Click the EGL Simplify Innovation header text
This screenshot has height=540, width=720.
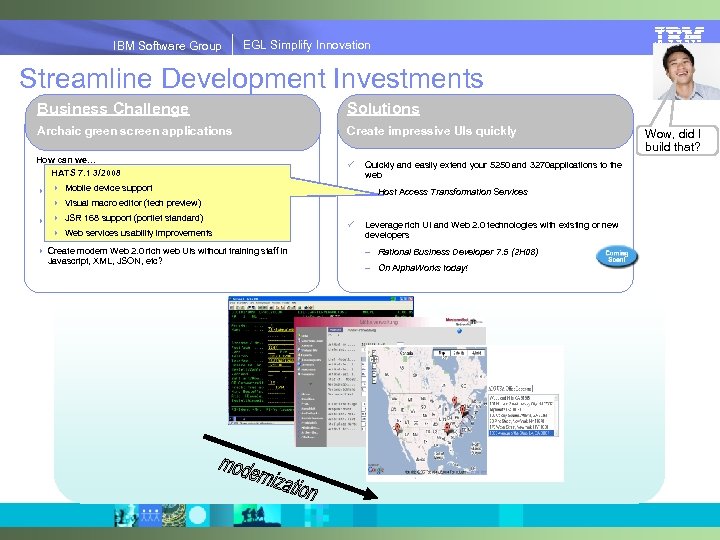pos(307,45)
